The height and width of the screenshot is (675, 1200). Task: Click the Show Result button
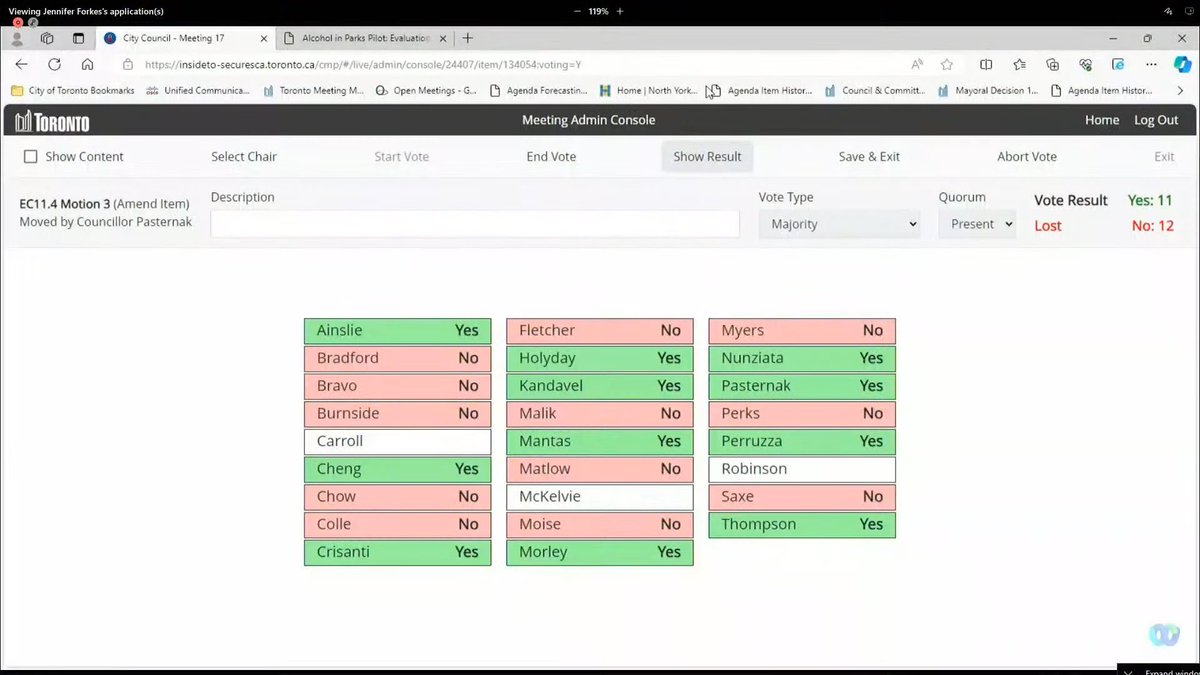click(x=707, y=156)
